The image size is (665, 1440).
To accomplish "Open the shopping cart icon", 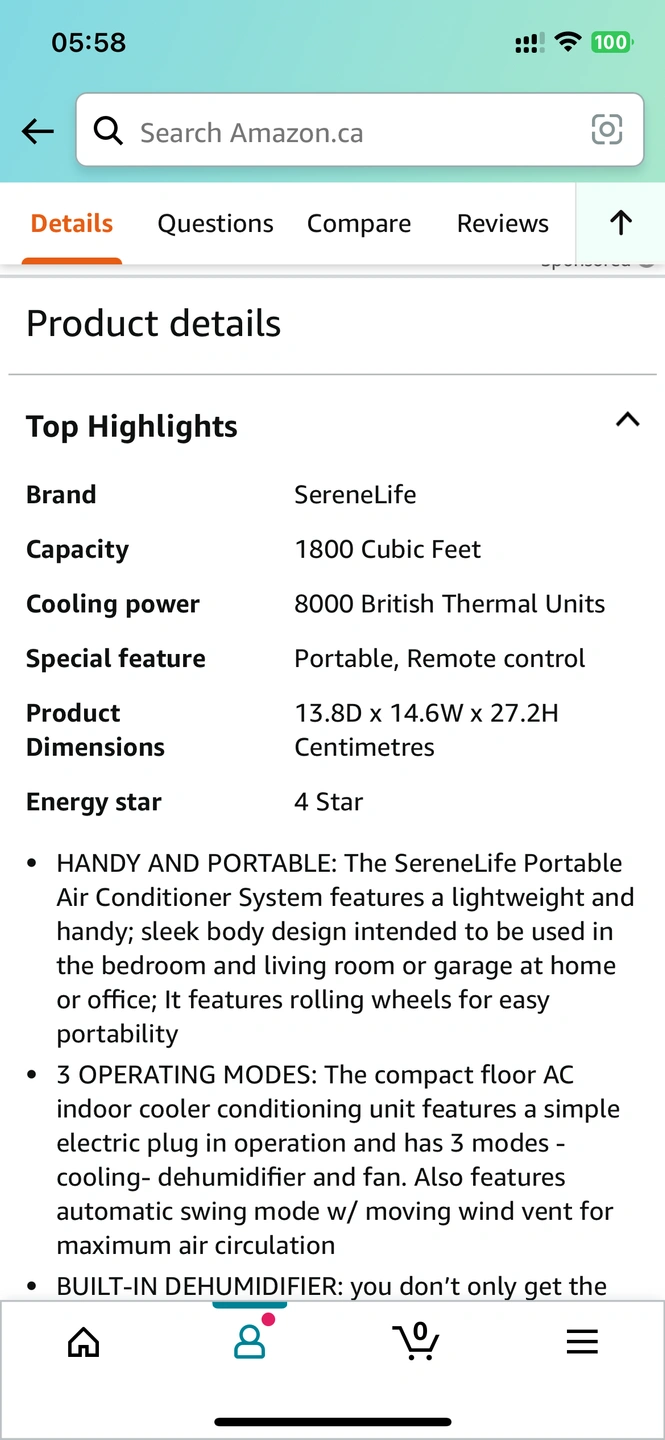I will [416, 1340].
